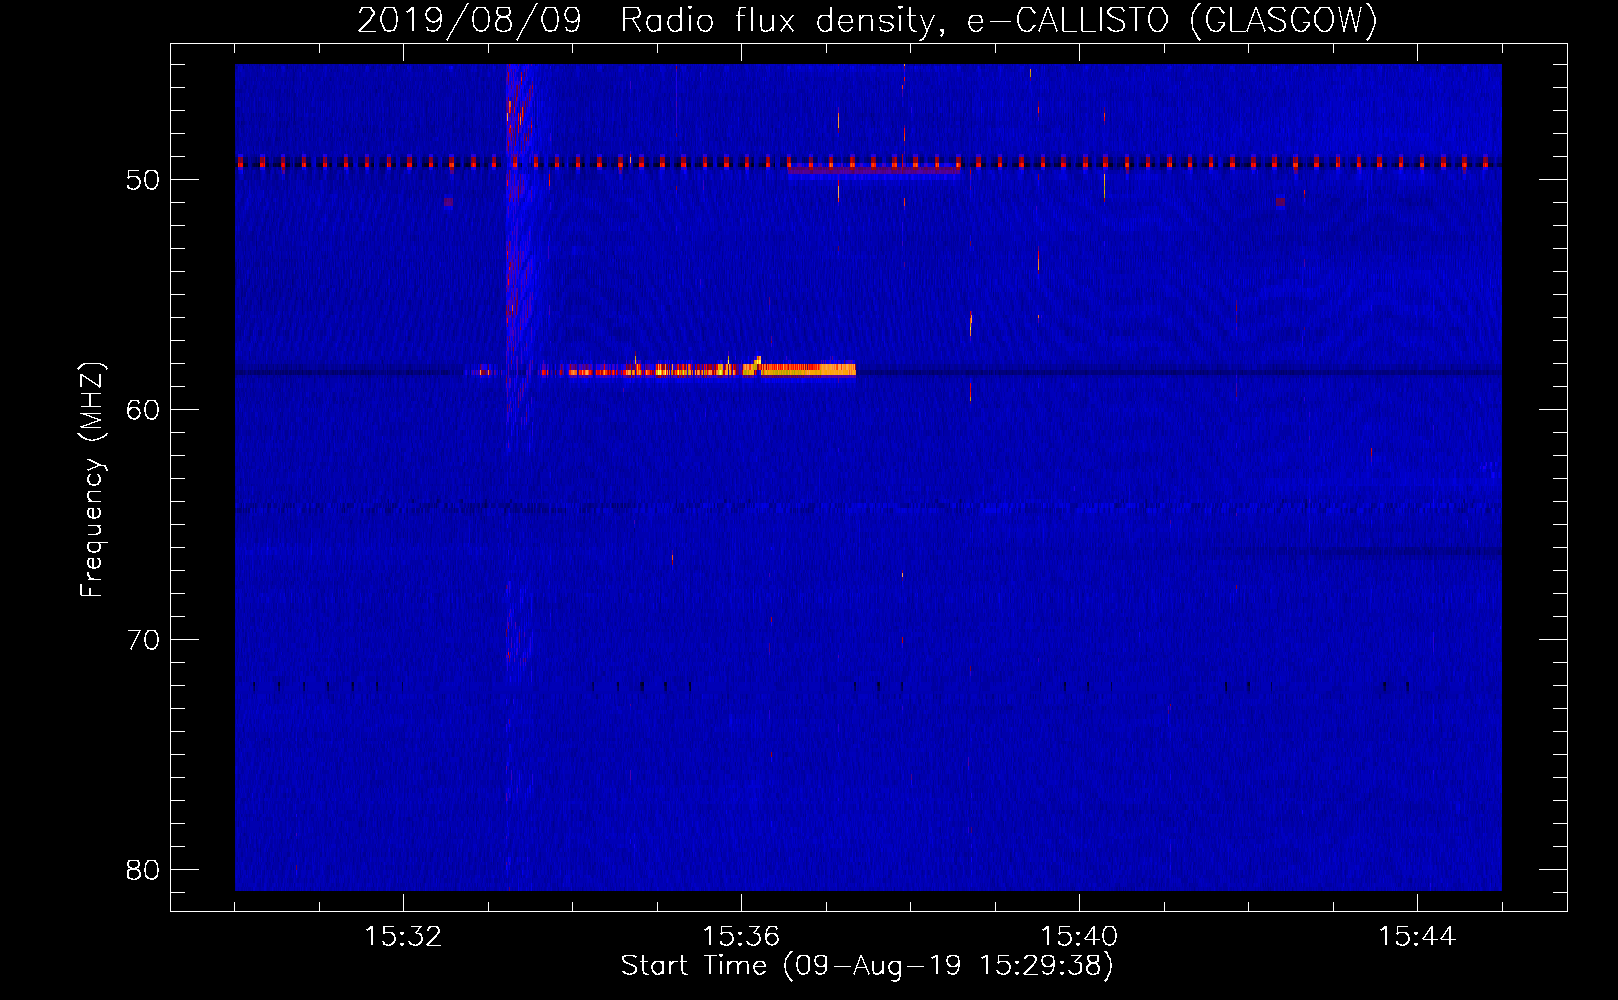The image size is (1618, 1000).
Task: Click the 60 MHz frequency tick label
Action: 143,410
